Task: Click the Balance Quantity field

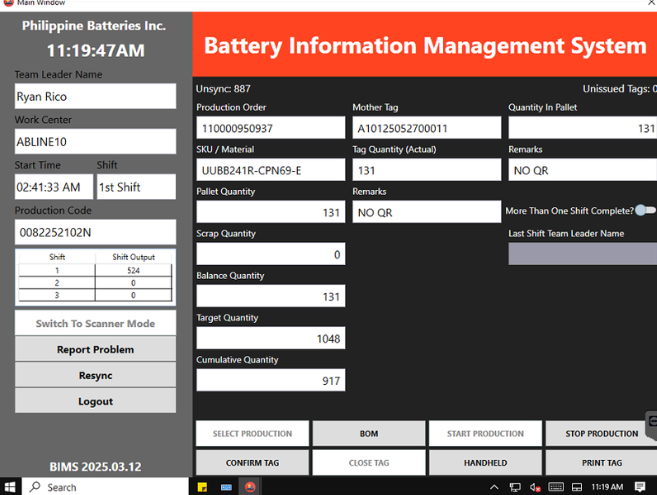Action: 271,296
